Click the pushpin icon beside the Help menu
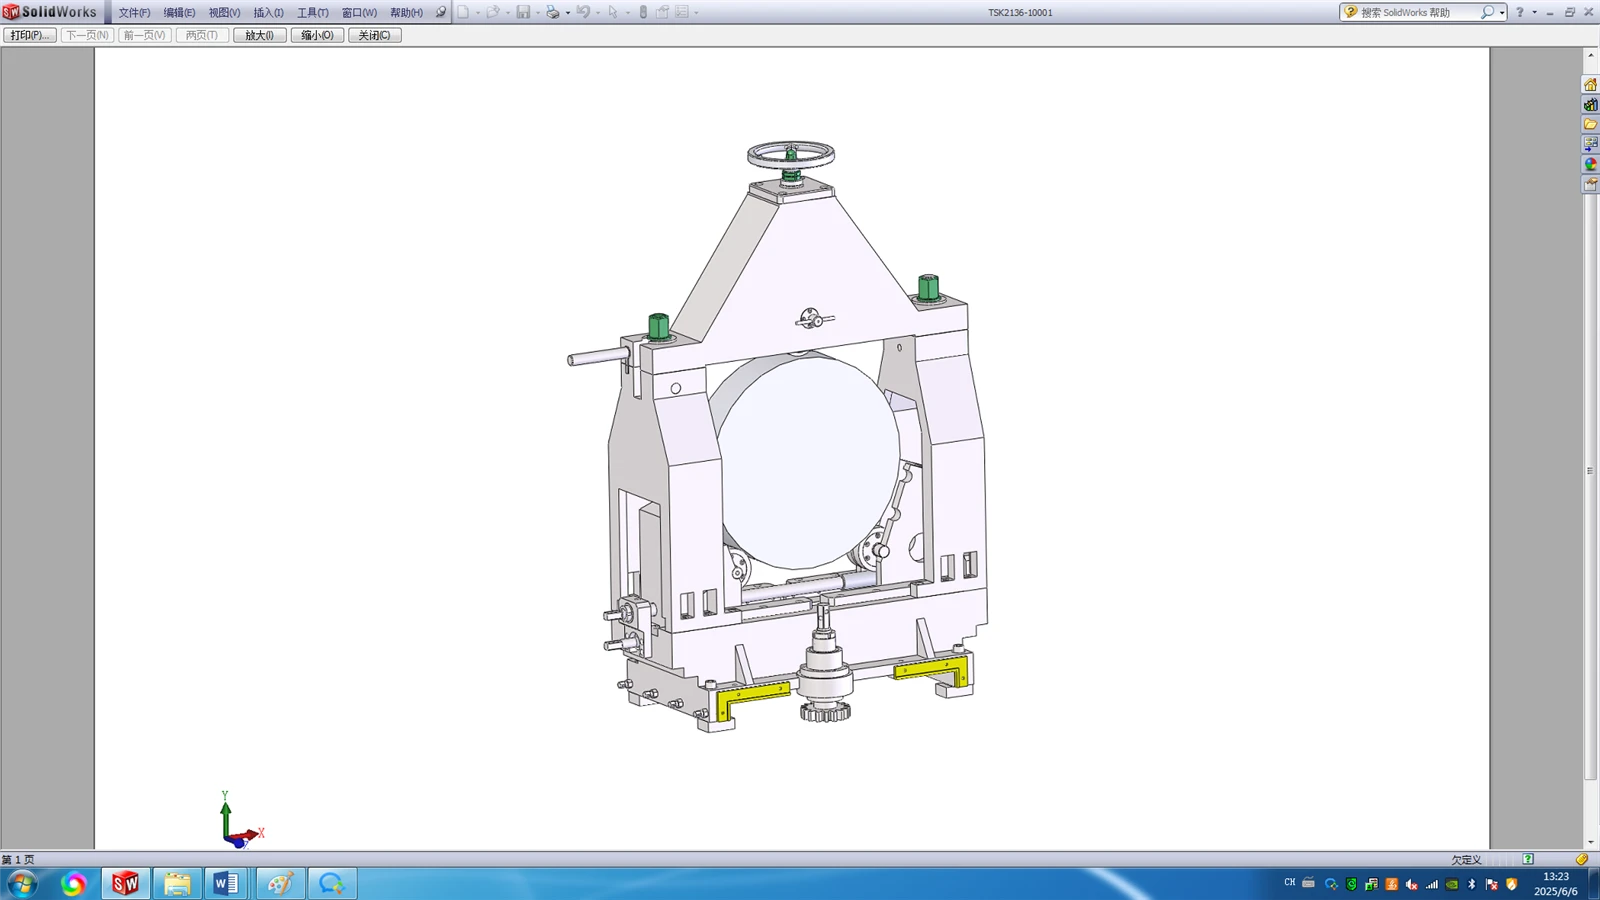The width and height of the screenshot is (1600, 900). [440, 12]
